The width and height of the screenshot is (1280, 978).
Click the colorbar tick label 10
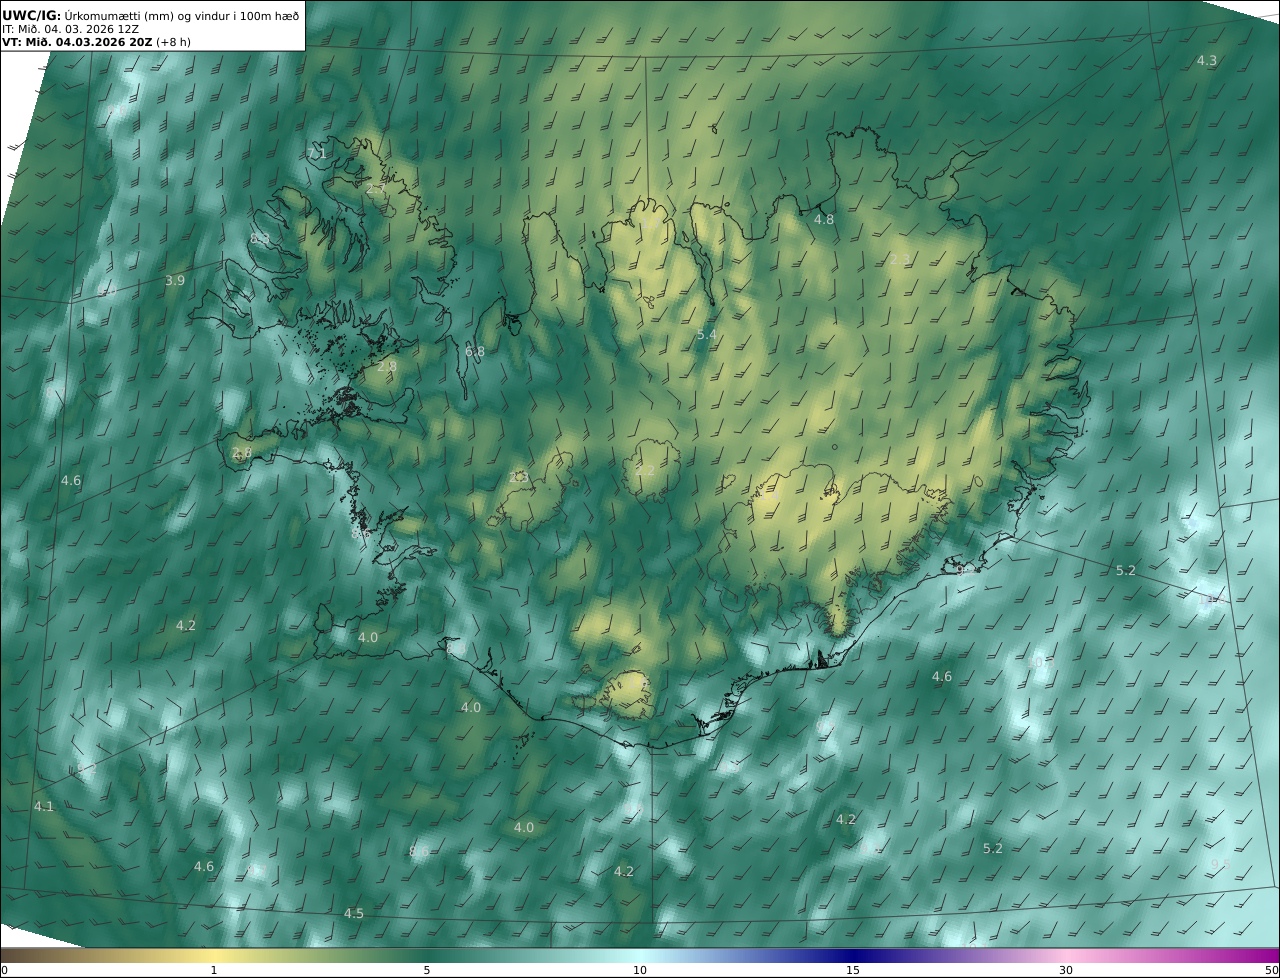640,970
